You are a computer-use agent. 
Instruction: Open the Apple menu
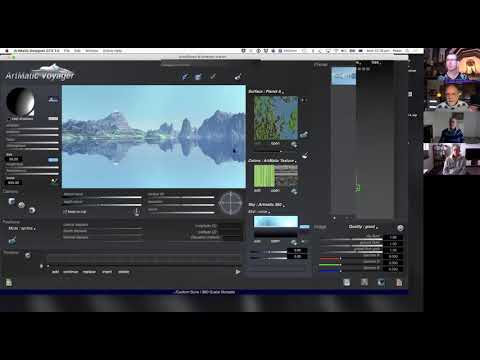tap(7, 51)
